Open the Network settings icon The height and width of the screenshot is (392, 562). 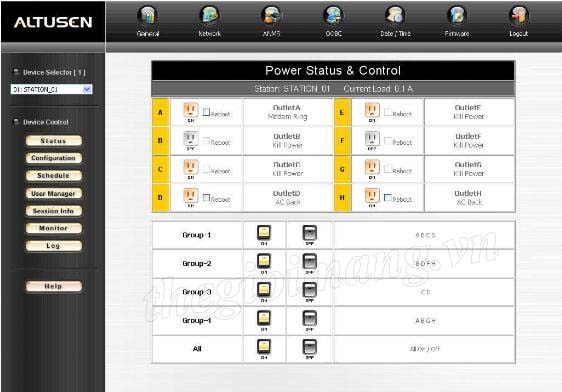210,16
